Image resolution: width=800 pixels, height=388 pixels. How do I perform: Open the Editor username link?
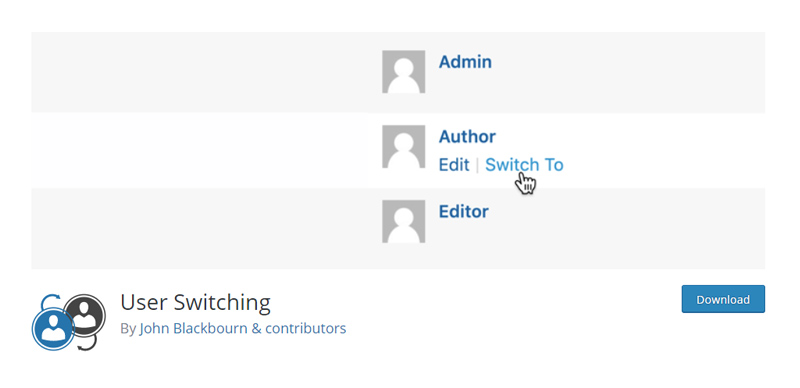464,212
